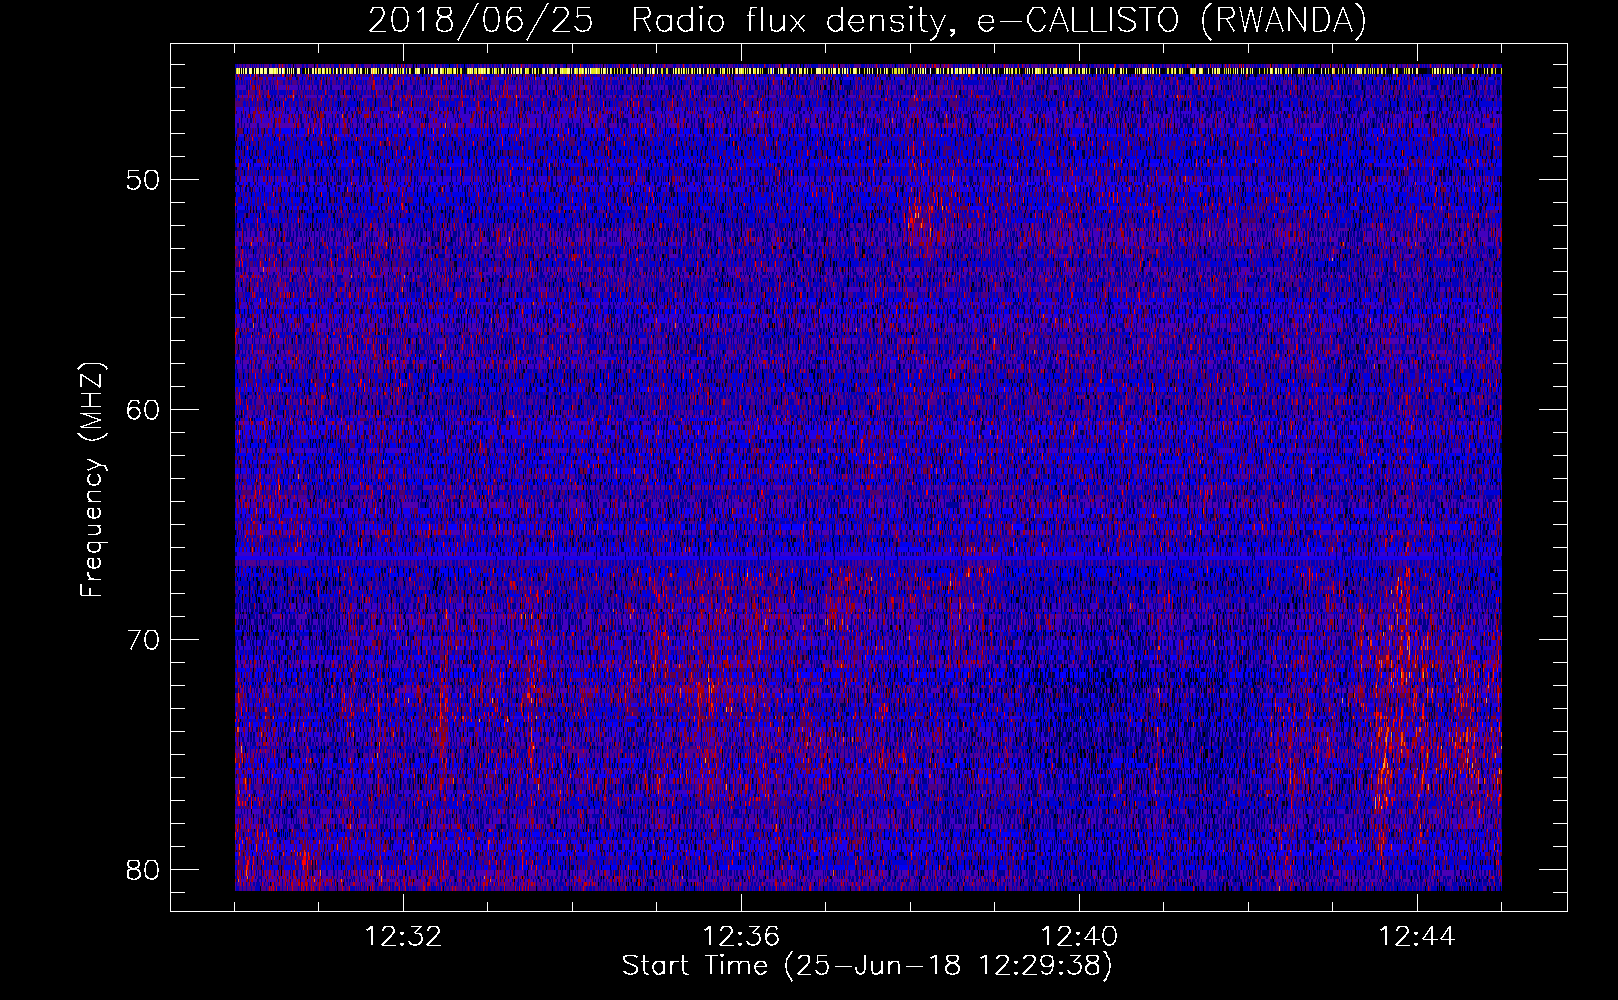
Task: Click the left-axis 80 frequency label
Action: click(x=144, y=869)
